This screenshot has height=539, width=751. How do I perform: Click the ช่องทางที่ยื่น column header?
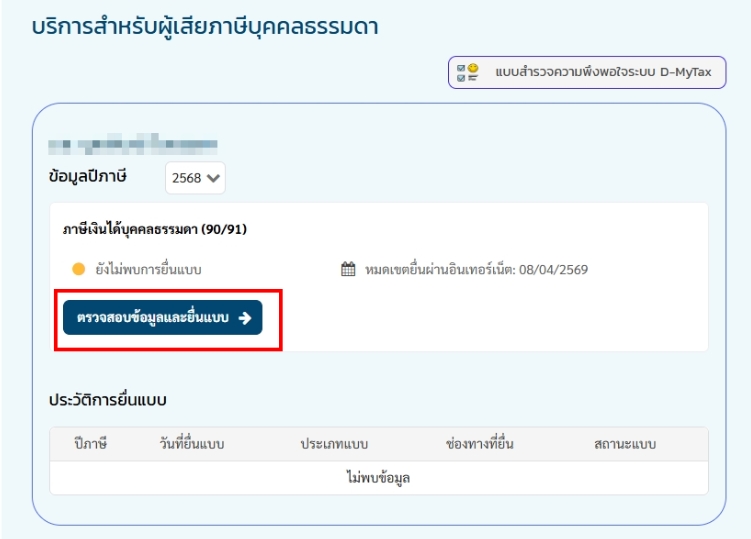[x=479, y=444]
